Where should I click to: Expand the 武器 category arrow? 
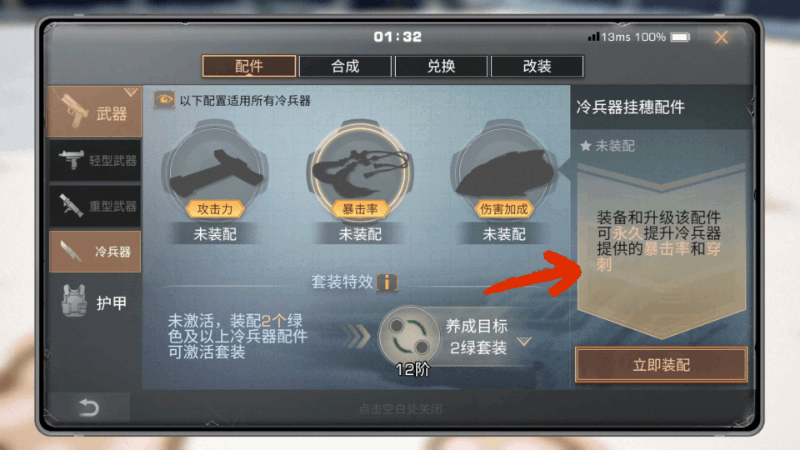click(131, 92)
